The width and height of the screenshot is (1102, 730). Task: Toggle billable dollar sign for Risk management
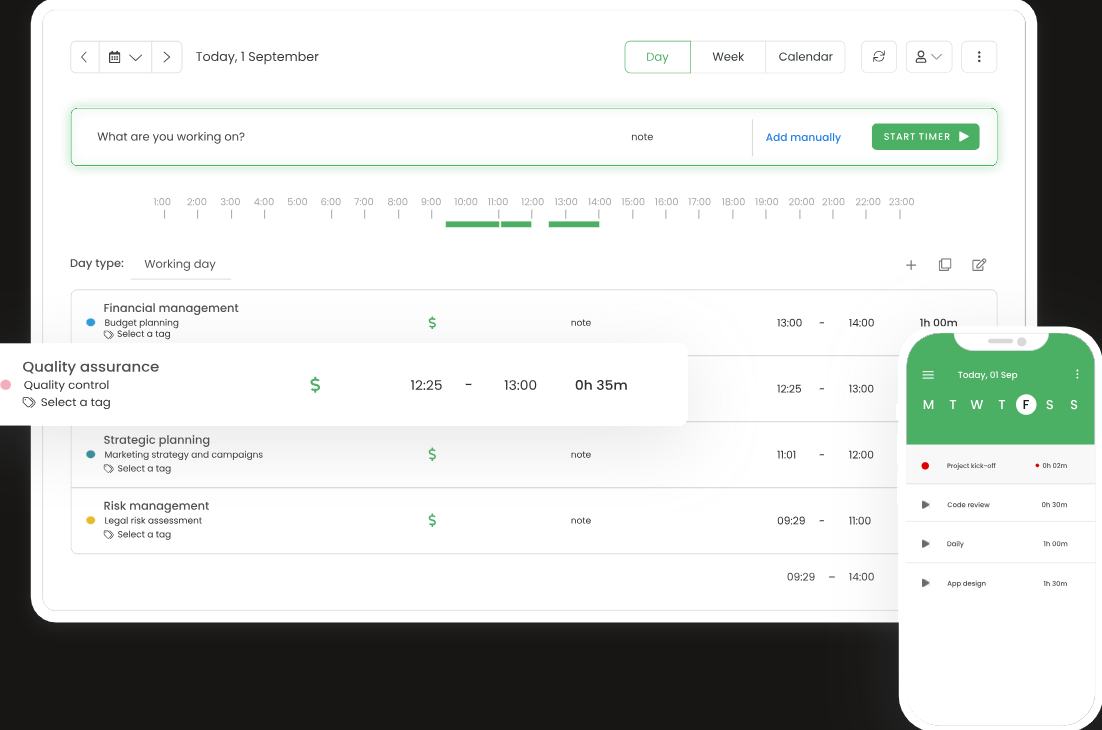(432, 520)
